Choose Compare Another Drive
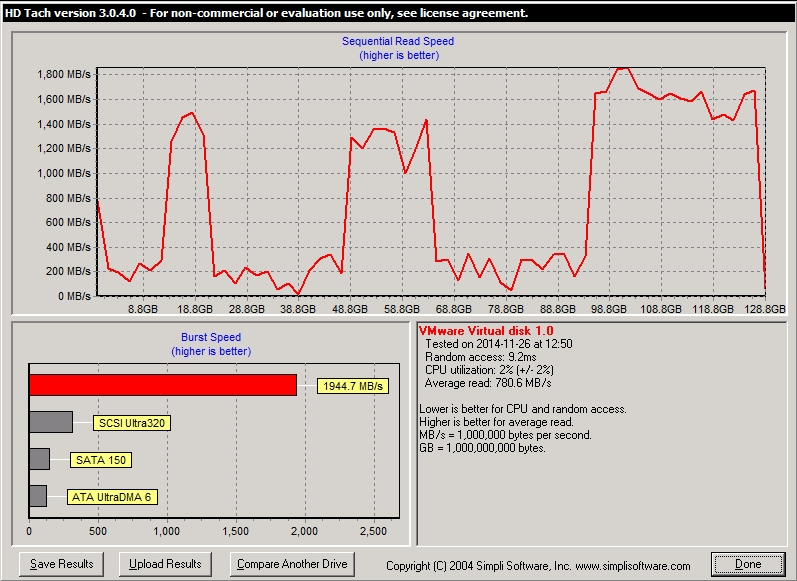The height and width of the screenshot is (581, 797). coord(292,564)
